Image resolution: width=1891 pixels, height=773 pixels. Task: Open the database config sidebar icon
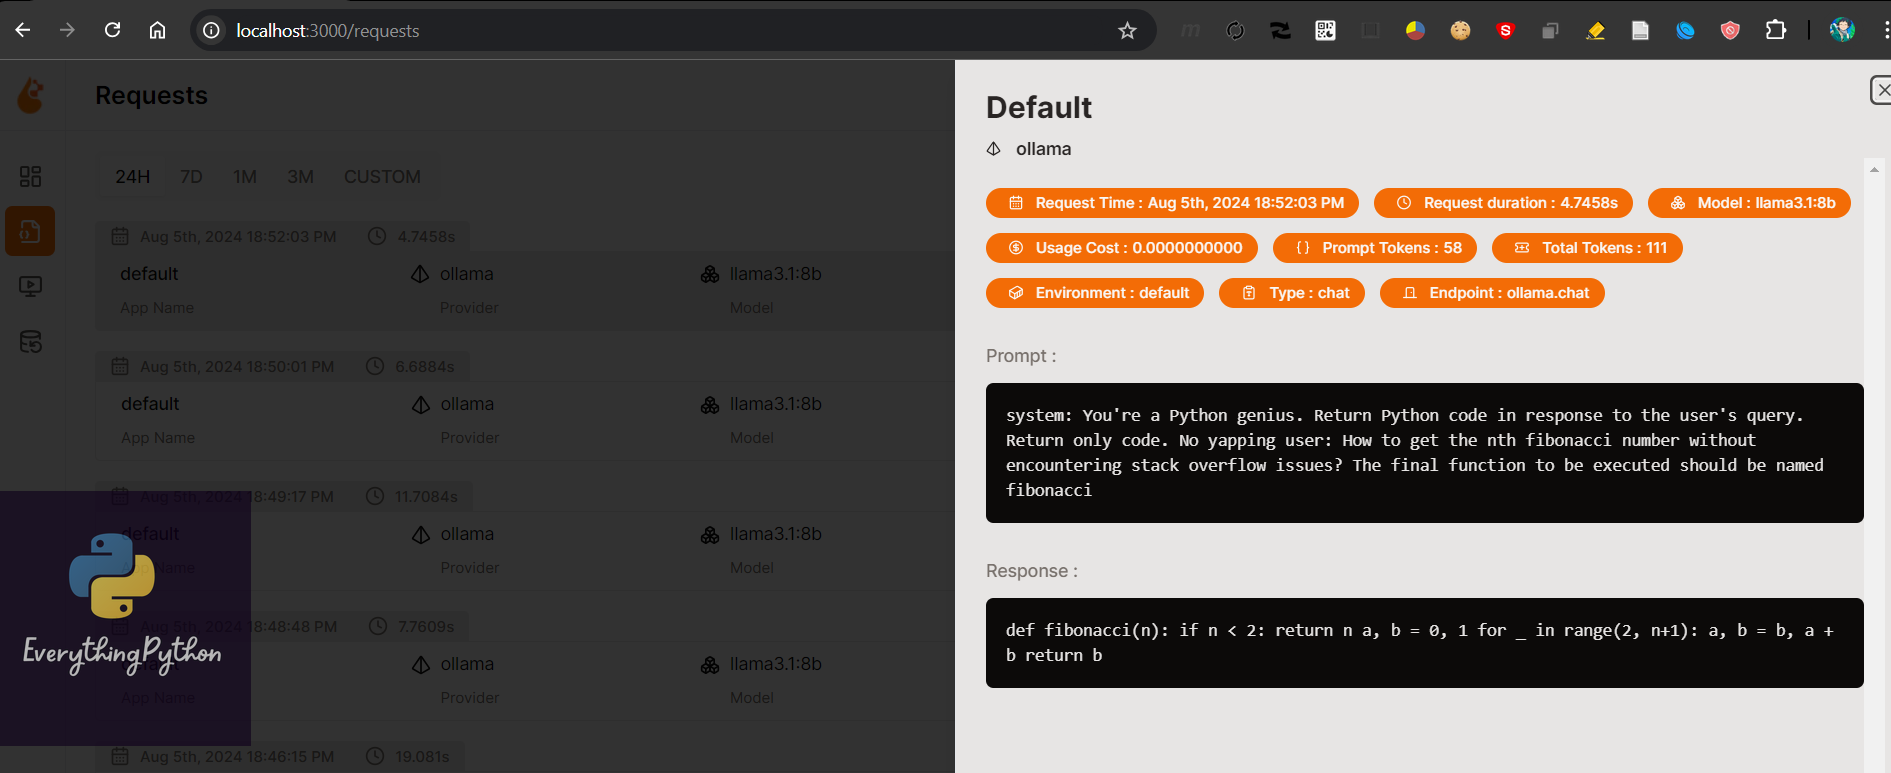pos(30,342)
